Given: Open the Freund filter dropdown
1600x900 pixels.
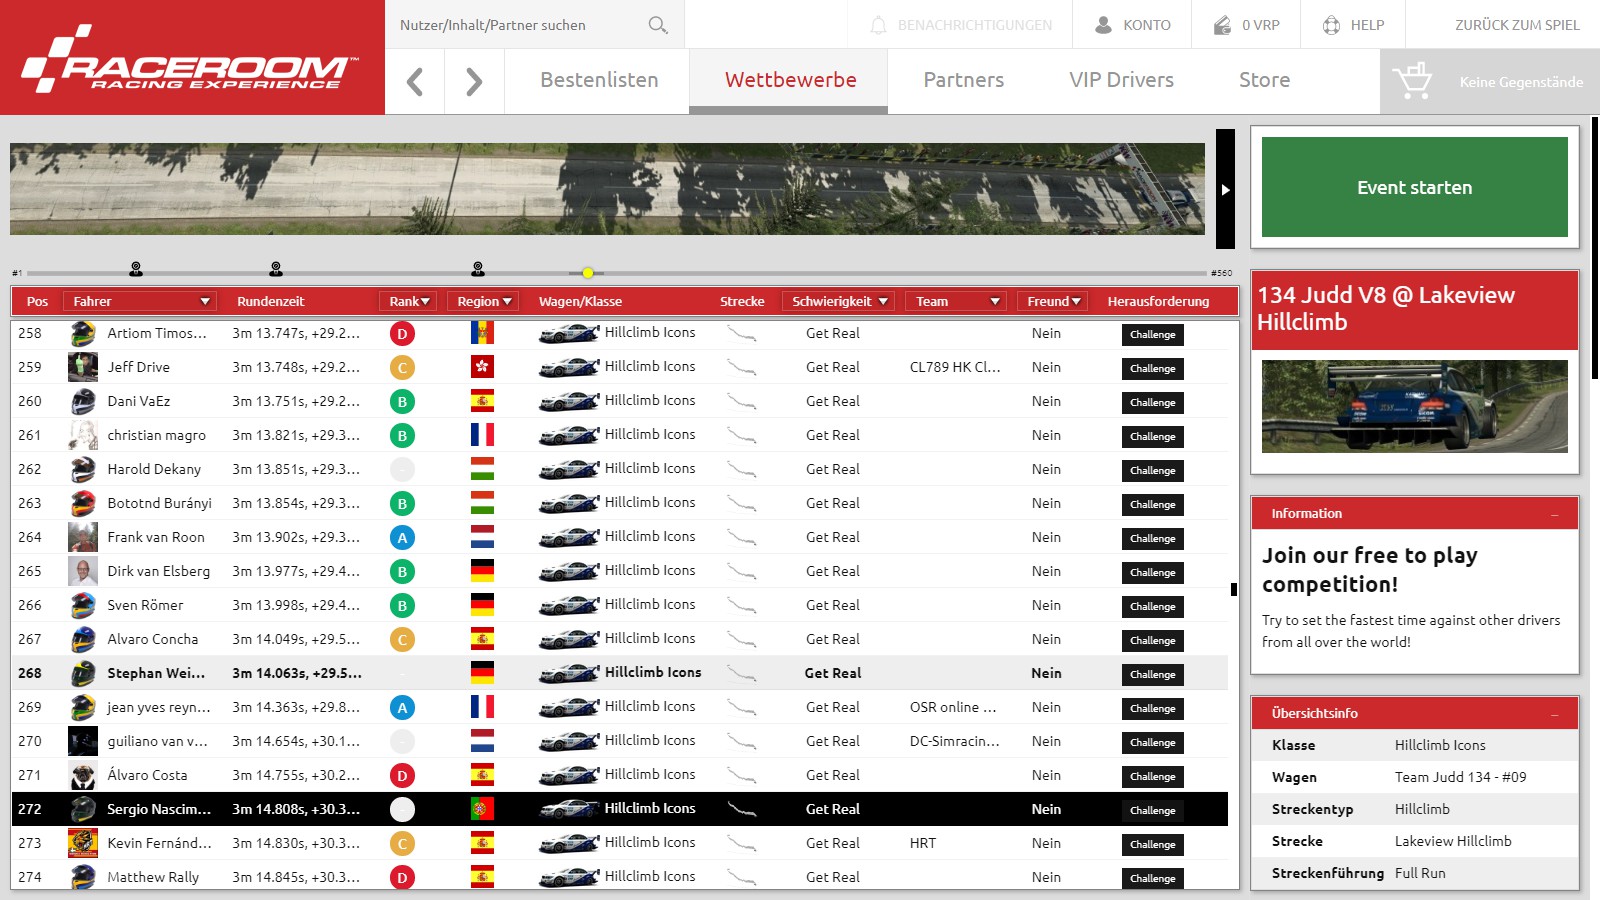Looking at the screenshot, I should click(1053, 301).
